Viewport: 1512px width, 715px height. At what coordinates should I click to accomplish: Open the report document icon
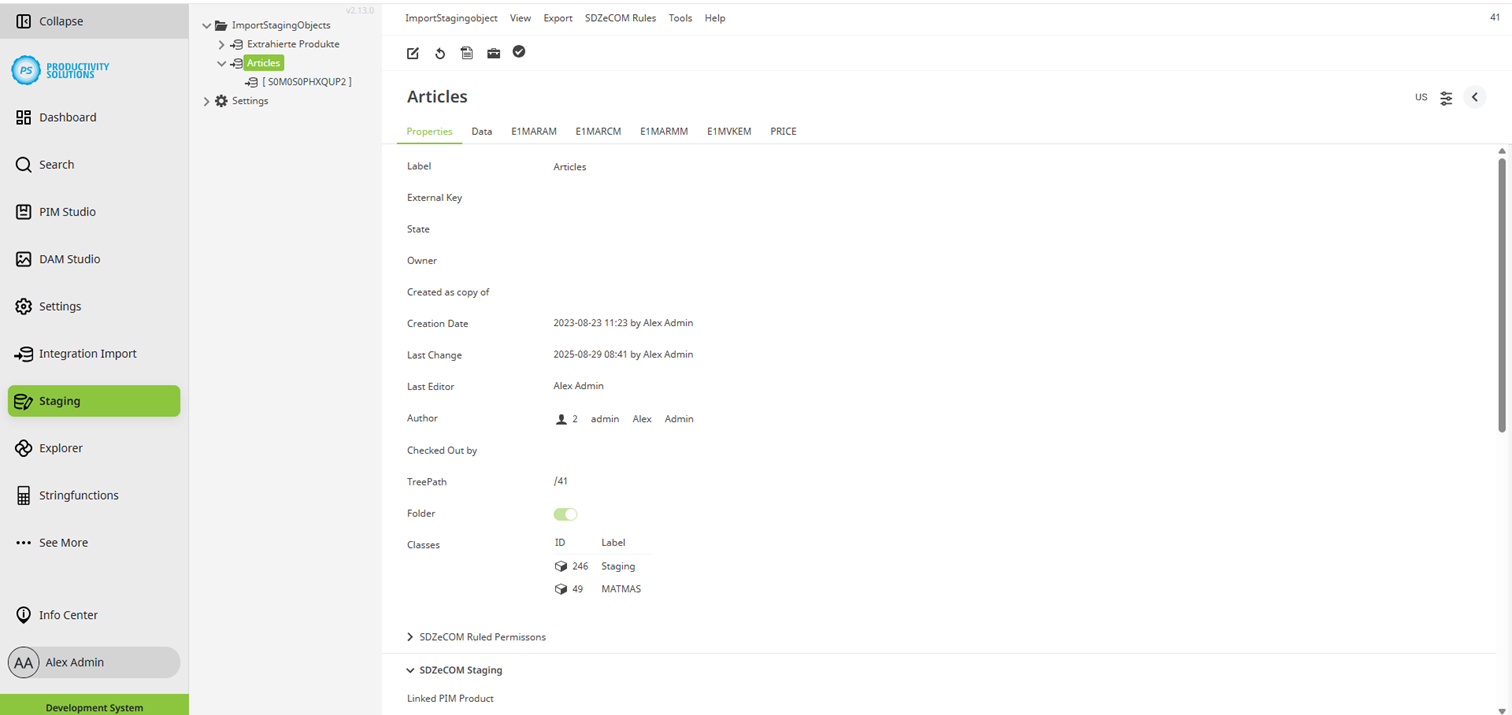tap(466, 53)
